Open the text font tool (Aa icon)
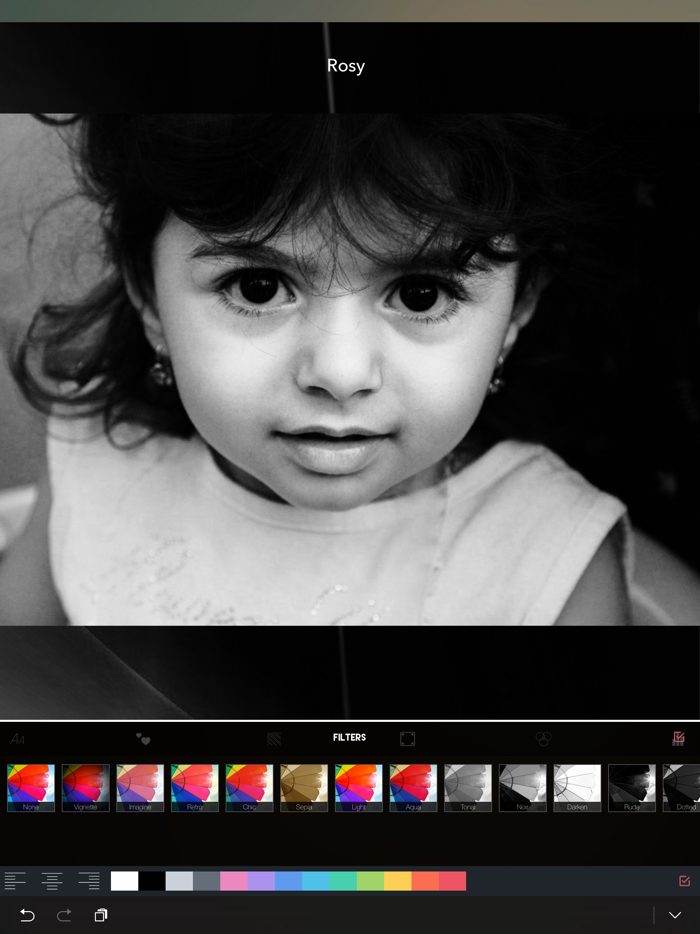The image size is (700, 934). (x=17, y=739)
